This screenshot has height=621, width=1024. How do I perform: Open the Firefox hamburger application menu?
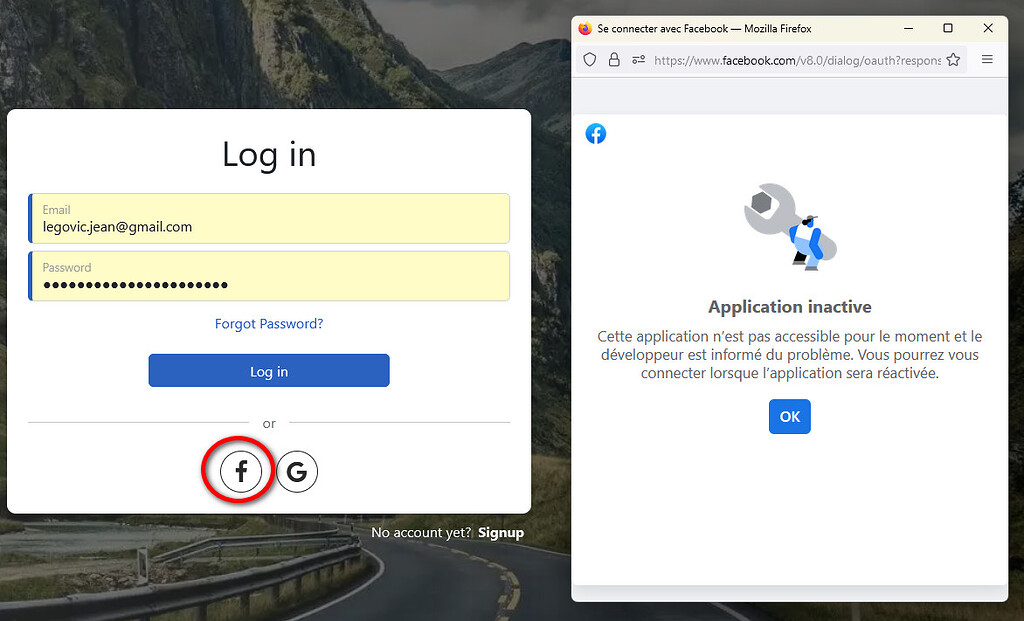point(987,60)
